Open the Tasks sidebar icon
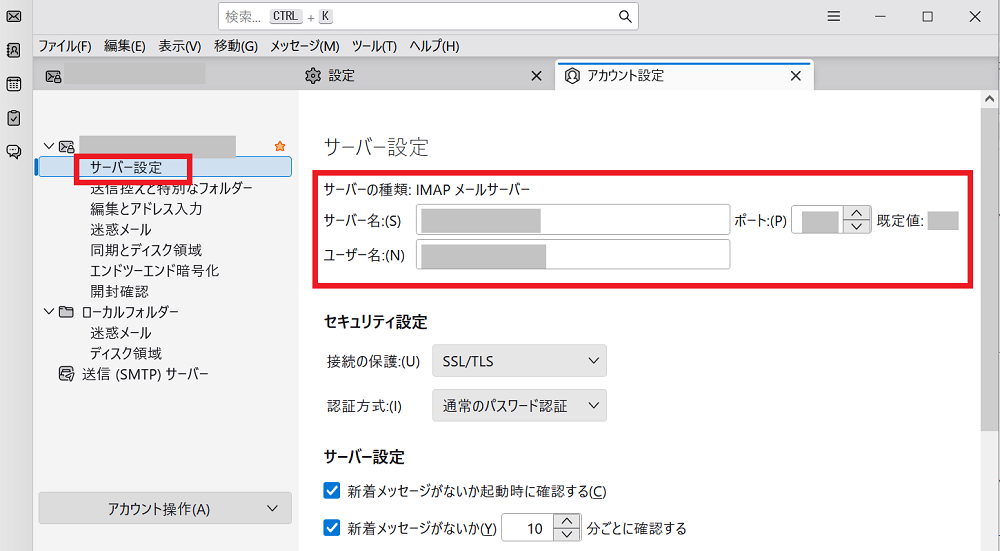Screen dimensions: 1000x551 tap(14, 118)
